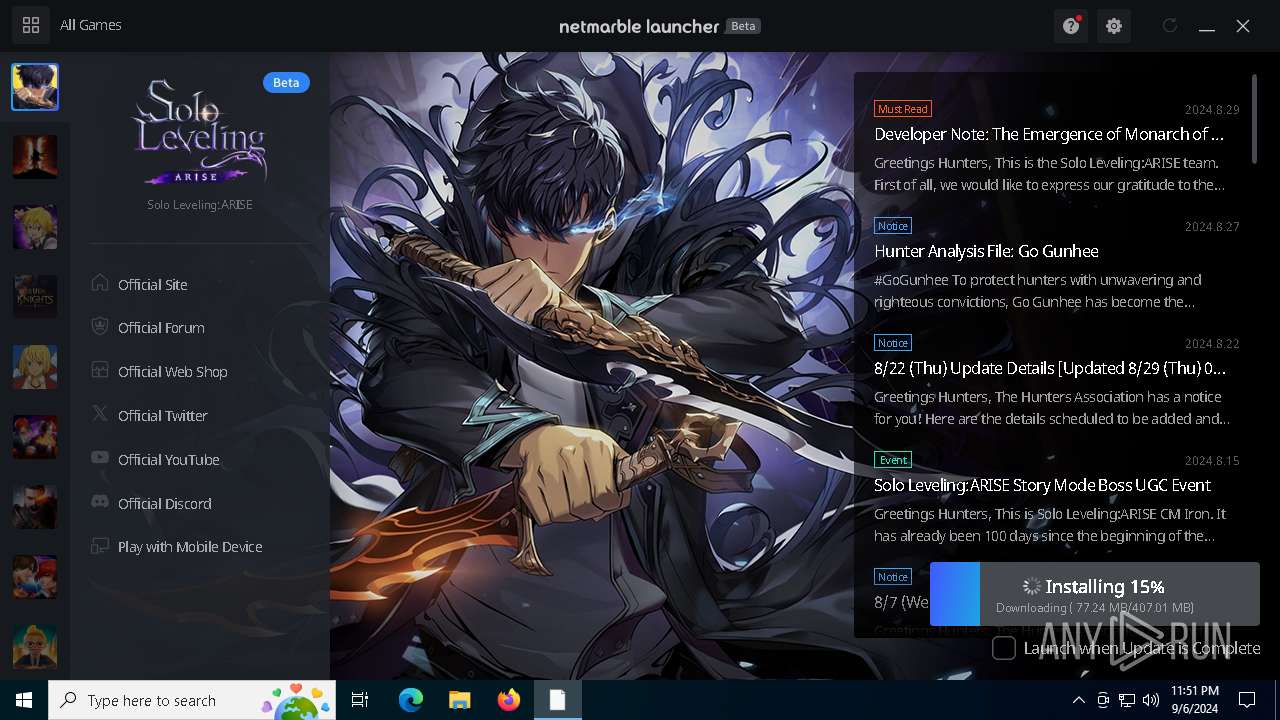Viewport: 1280px width, 720px height.
Task: Open Official Discord link
Action: coord(165,504)
